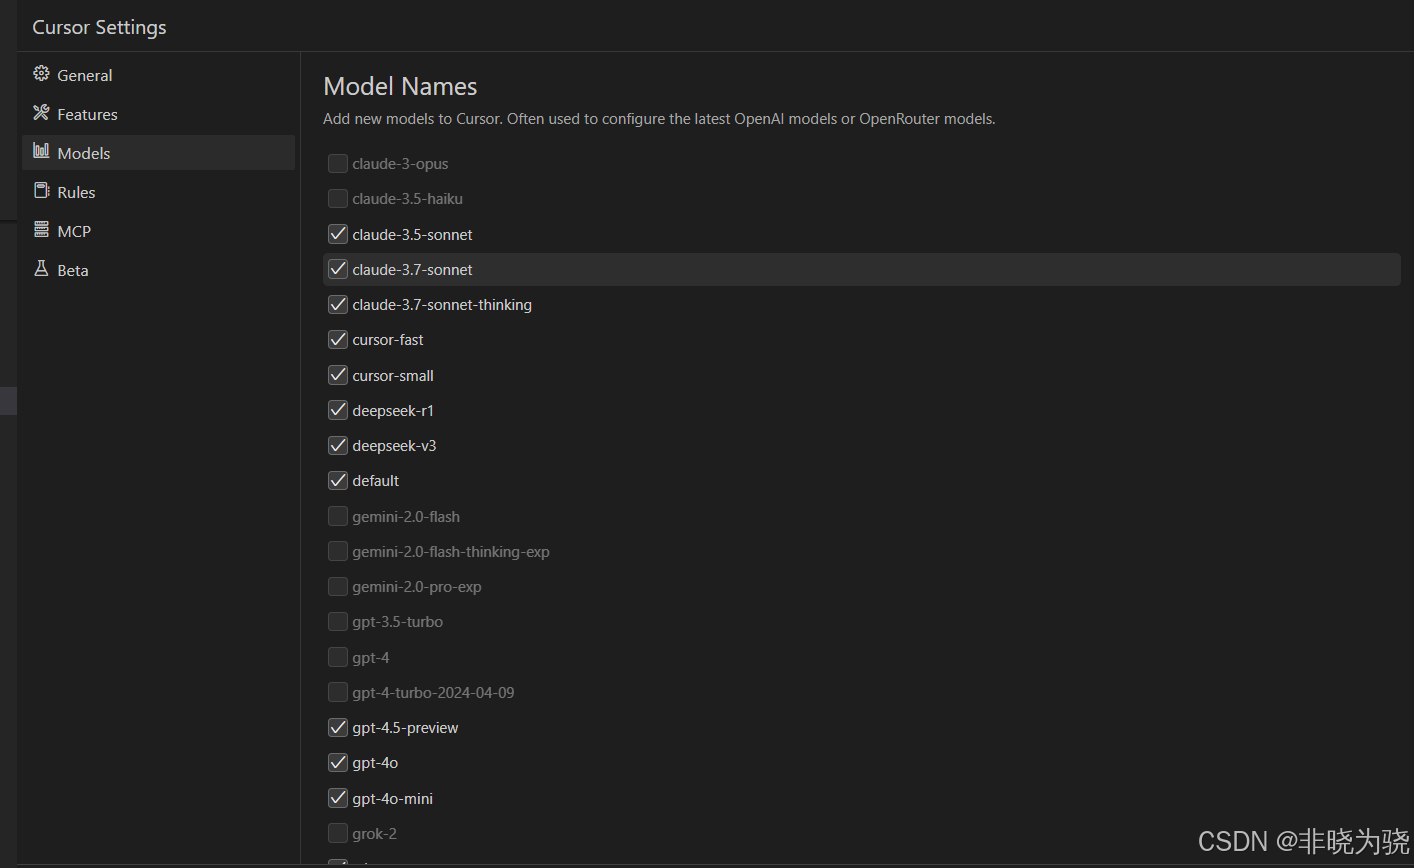Uncheck the deepseek-v3 checkbox
This screenshot has height=868, width=1414.
click(x=338, y=445)
